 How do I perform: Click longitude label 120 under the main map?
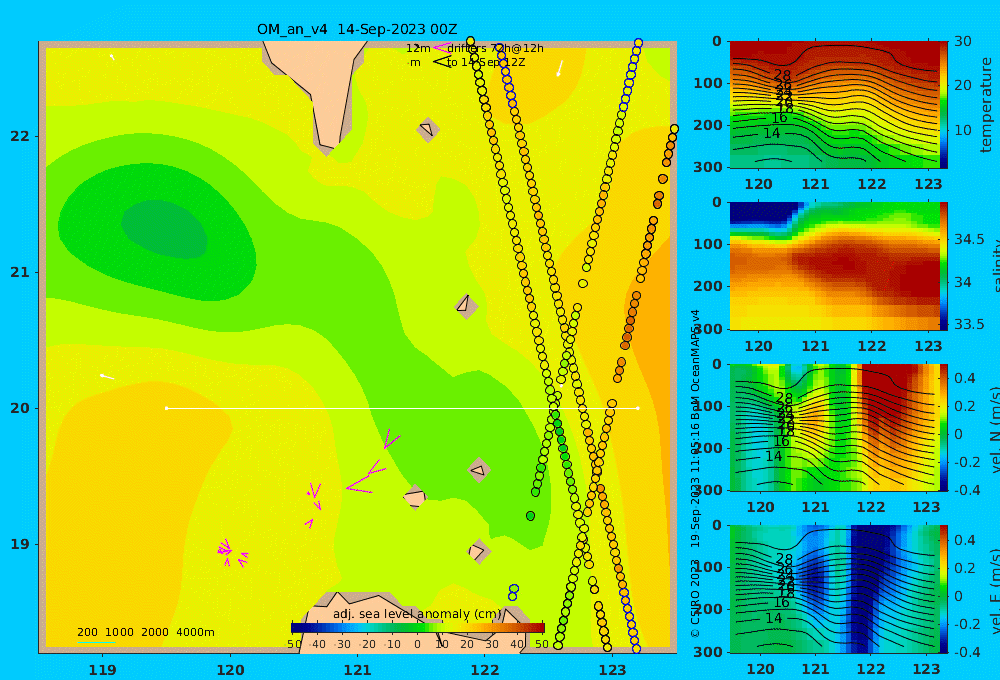tap(230, 670)
